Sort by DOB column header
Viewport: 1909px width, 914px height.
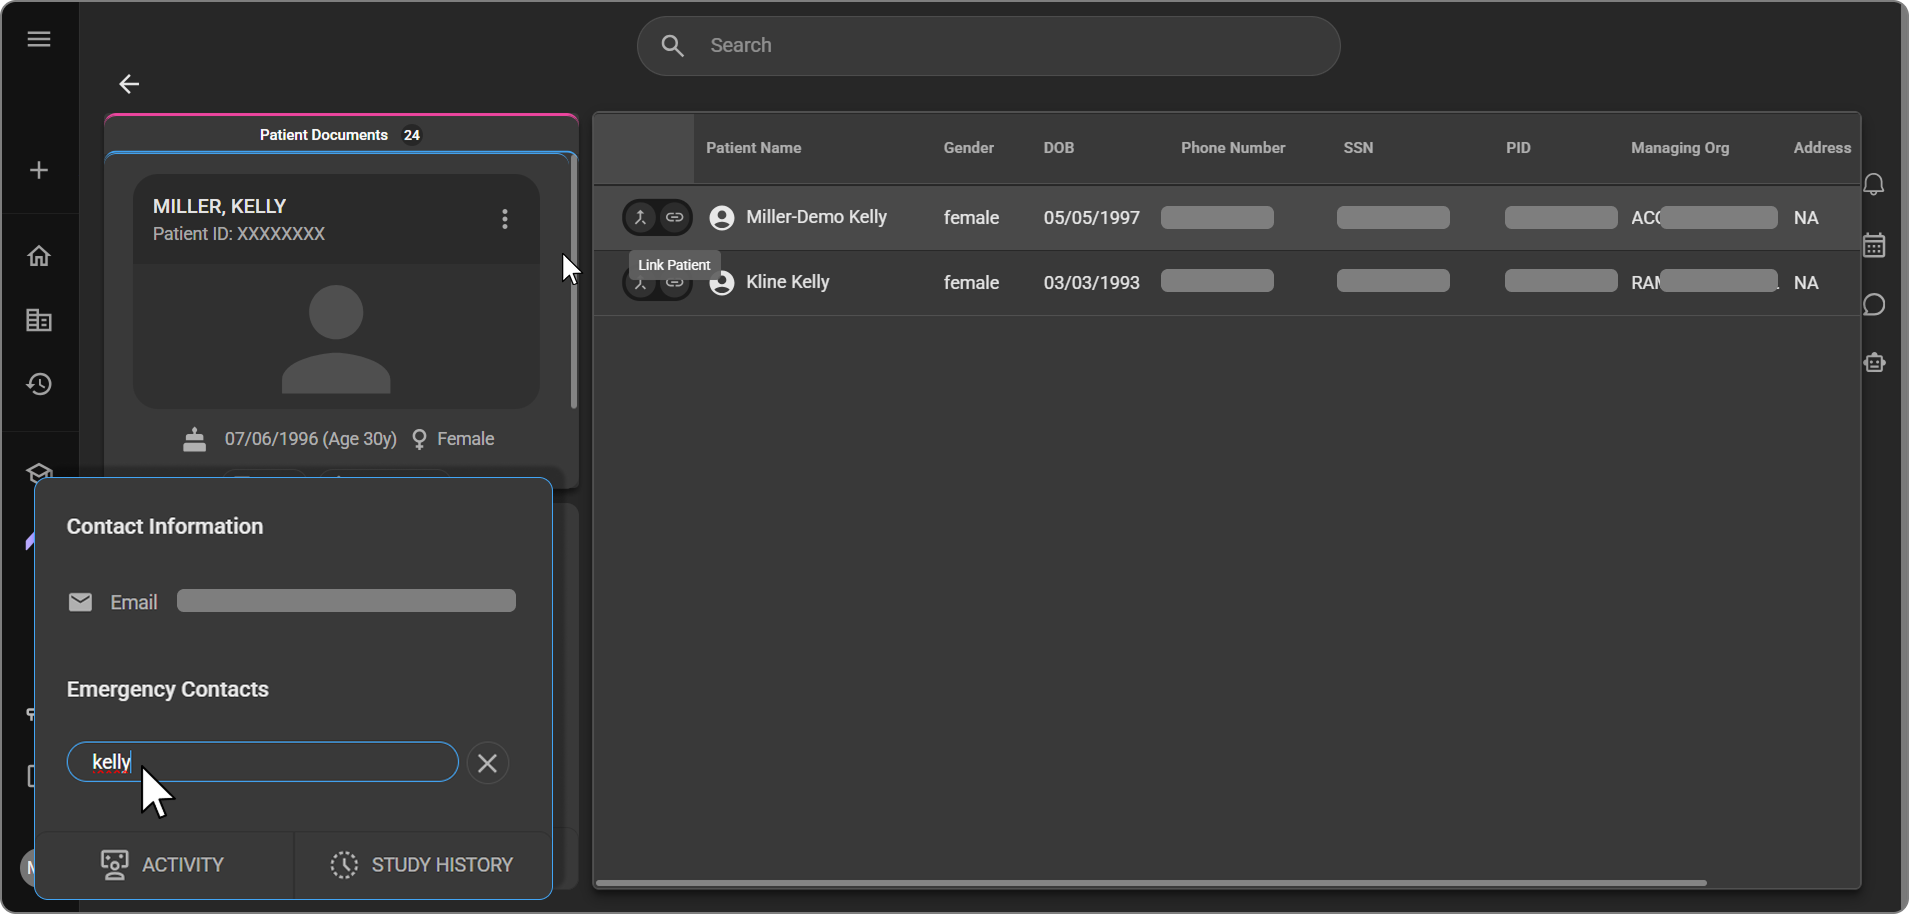pyautogui.click(x=1058, y=148)
